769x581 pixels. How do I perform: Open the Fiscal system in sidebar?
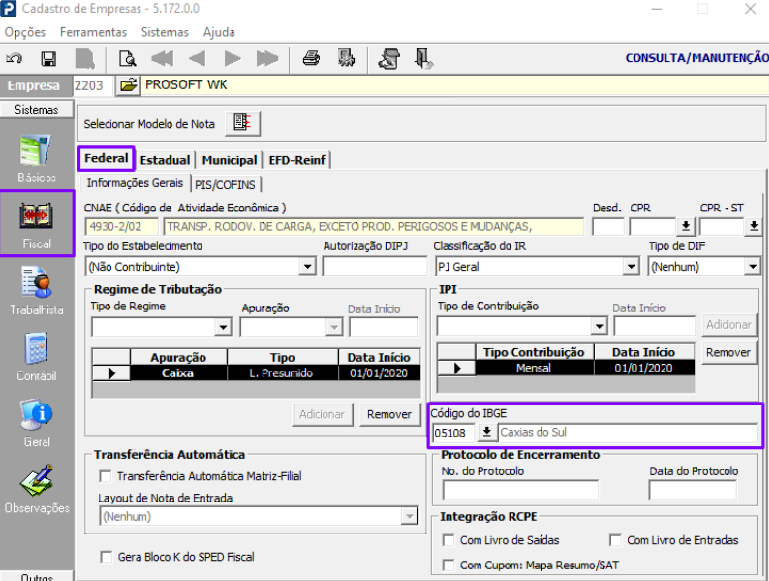coord(37,224)
